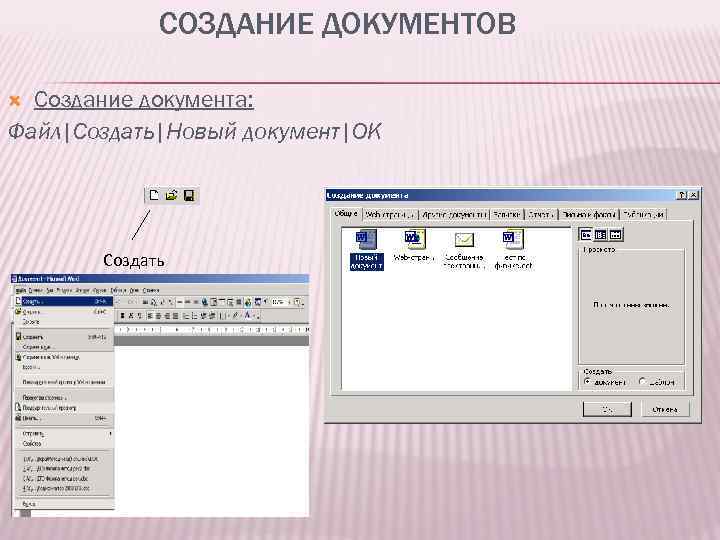
Task: Open the Записки tab
Action: tap(507, 214)
